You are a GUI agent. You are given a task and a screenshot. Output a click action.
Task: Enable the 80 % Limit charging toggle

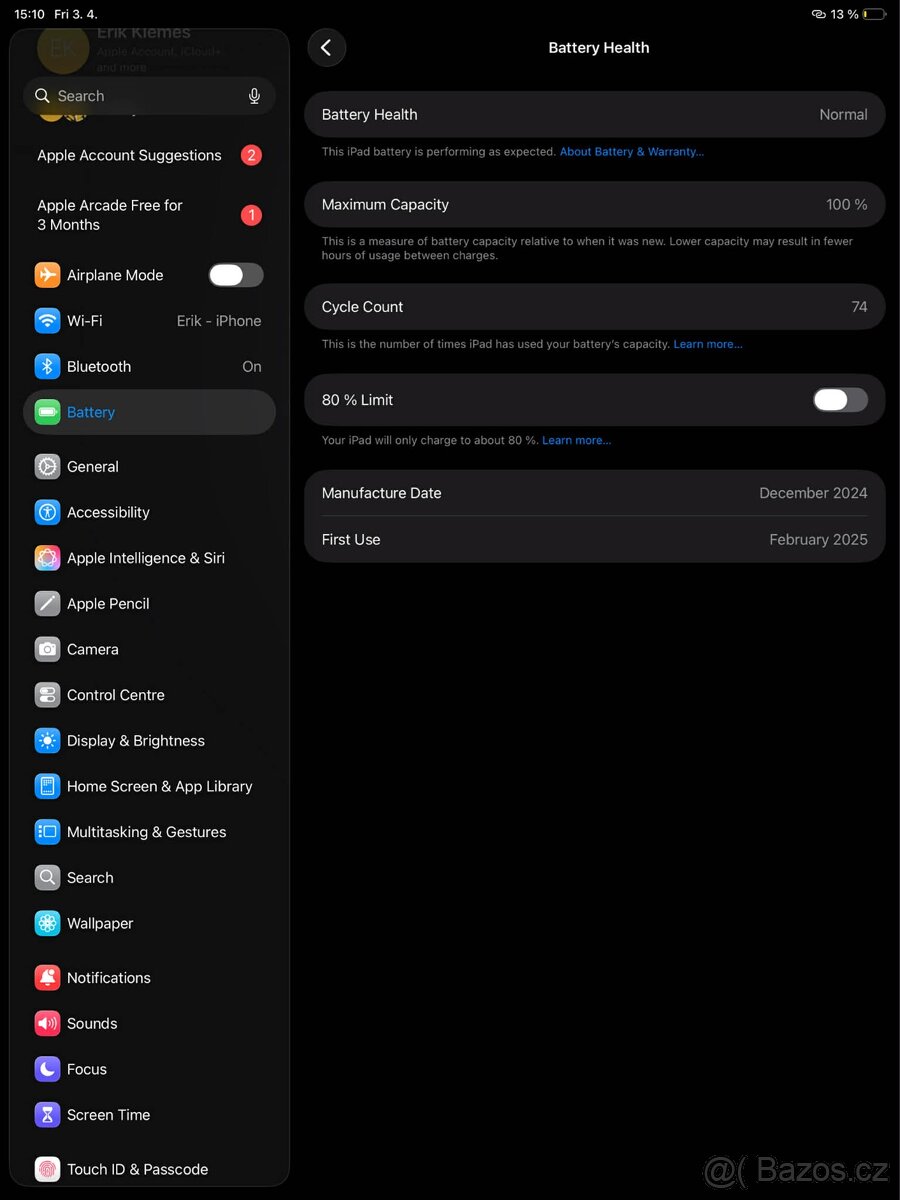point(840,399)
